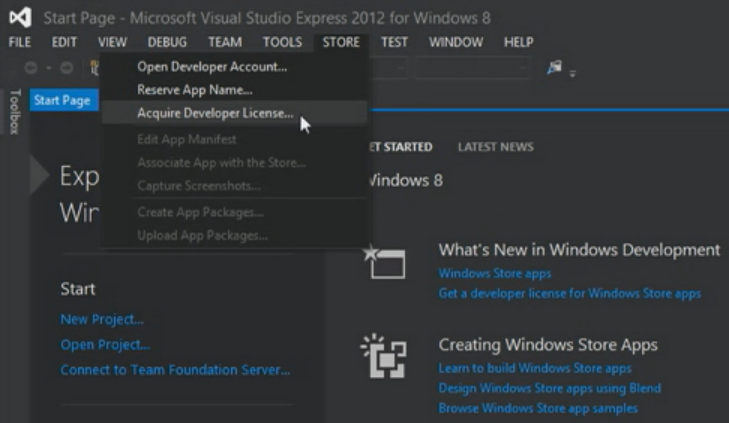Click the What's New window-star icon
Image resolution: width=729 pixels, height=423 pixels.
(x=384, y=262)
